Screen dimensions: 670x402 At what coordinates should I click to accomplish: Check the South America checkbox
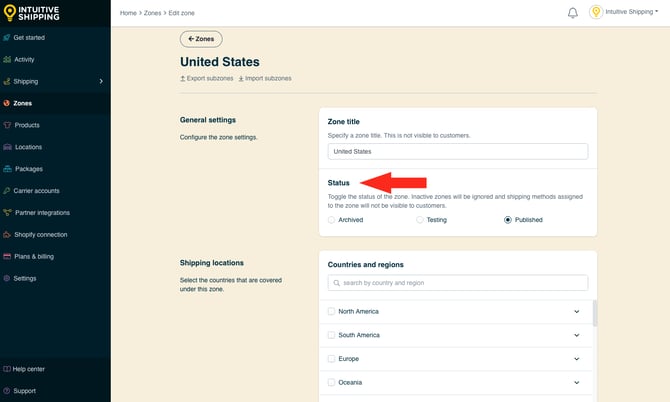tap(331, 335)
